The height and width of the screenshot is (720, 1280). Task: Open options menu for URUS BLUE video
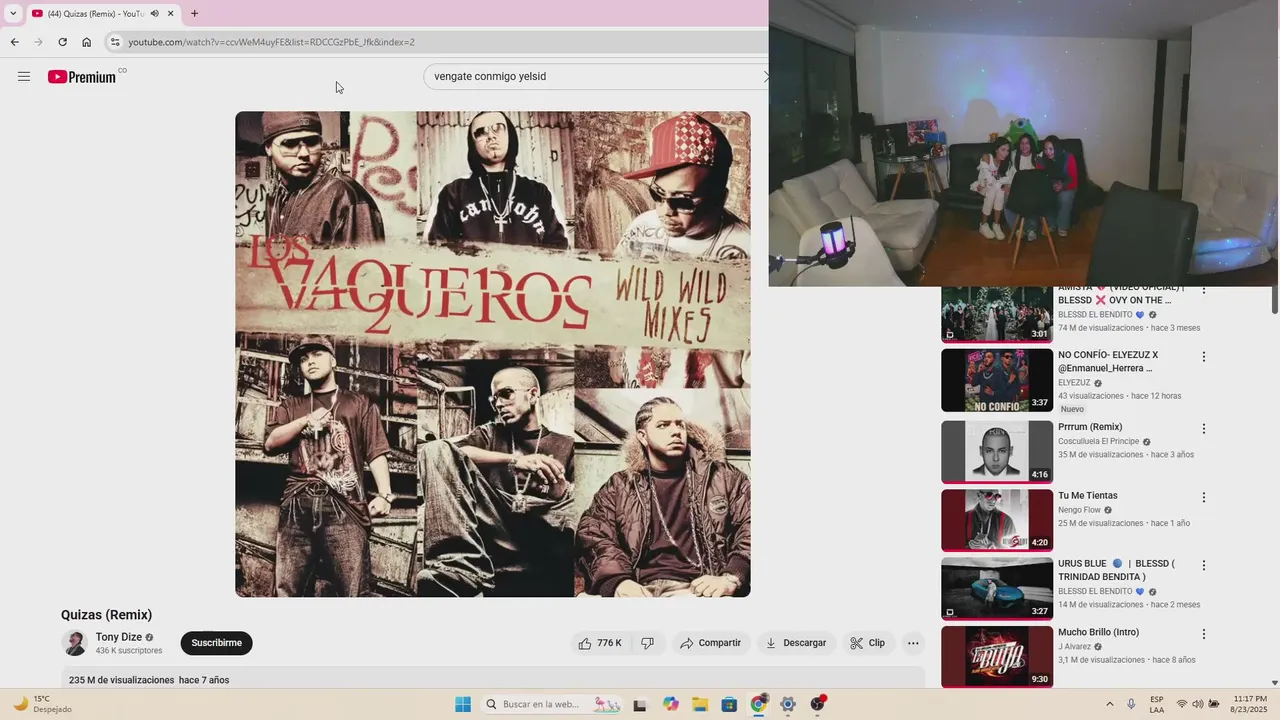tap(1204, 565)
